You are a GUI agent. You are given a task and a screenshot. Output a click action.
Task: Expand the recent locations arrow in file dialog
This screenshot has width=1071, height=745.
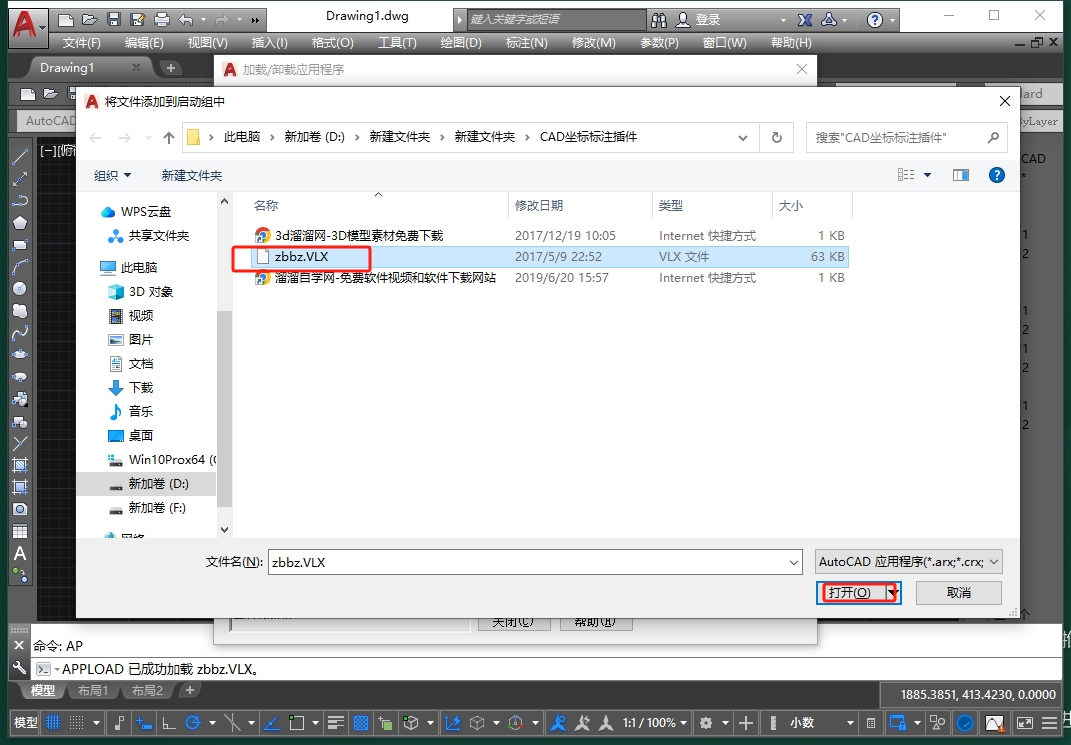pos(148,138)
